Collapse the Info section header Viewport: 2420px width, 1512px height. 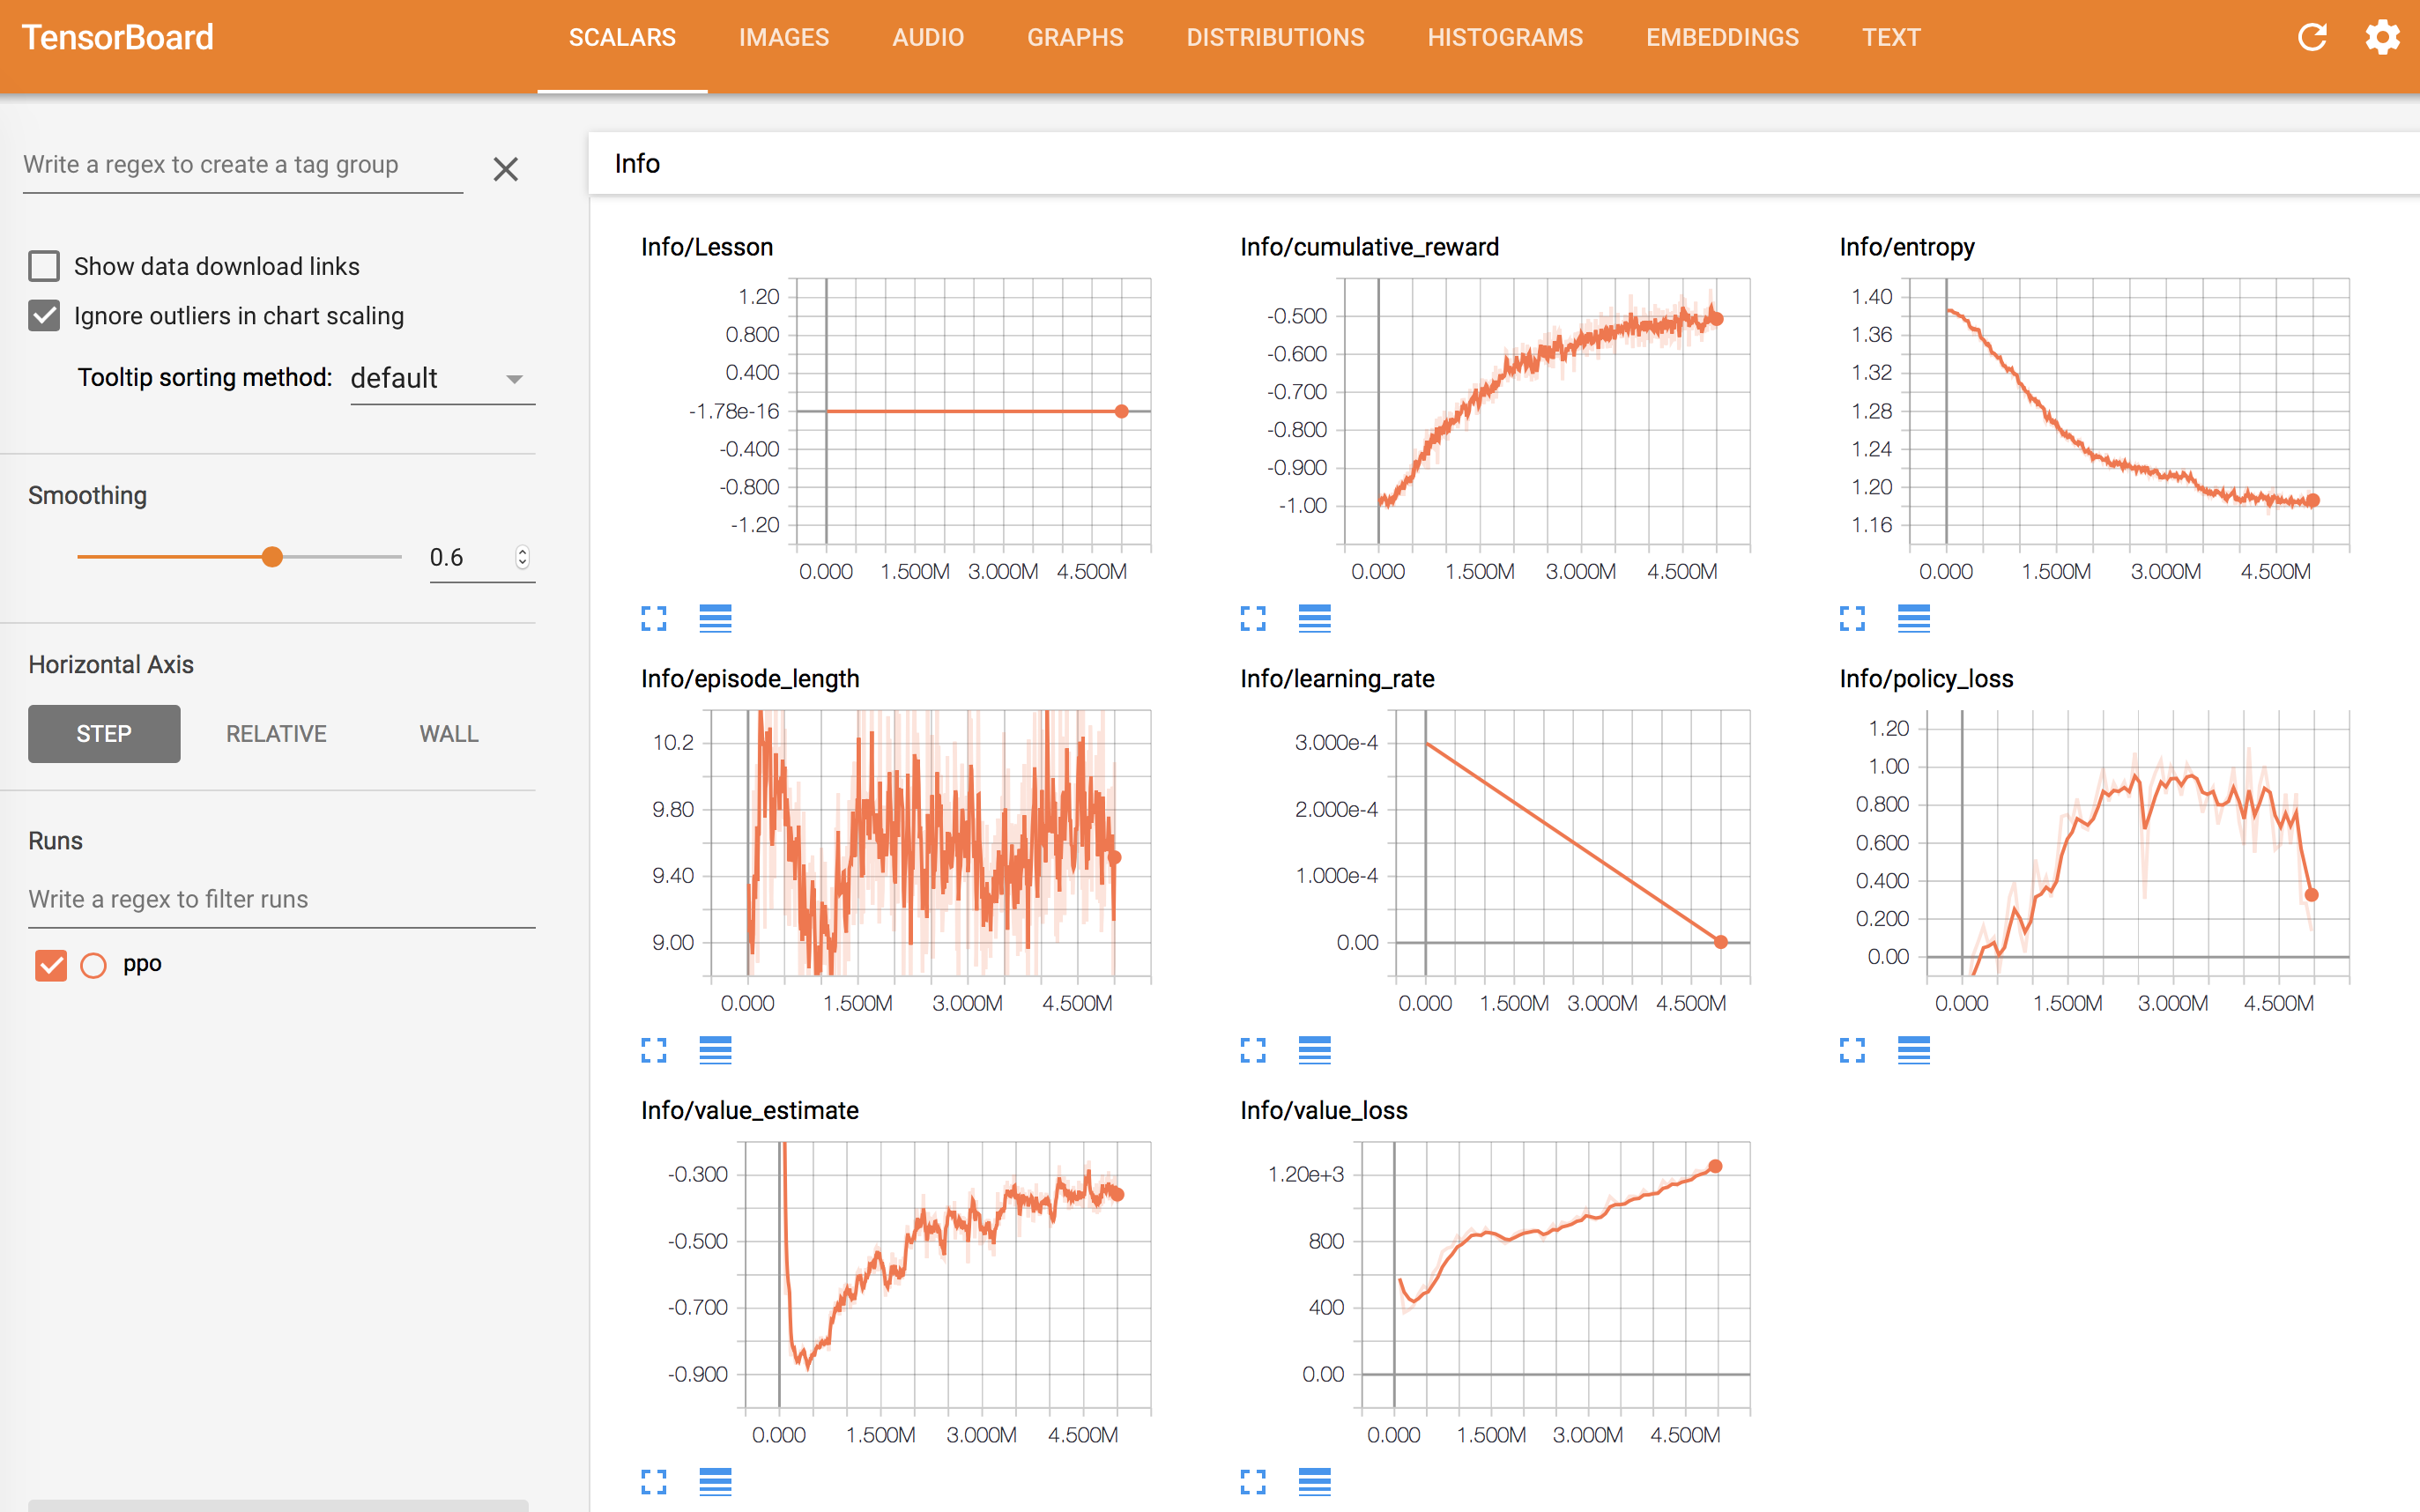(x=637, y=164)
